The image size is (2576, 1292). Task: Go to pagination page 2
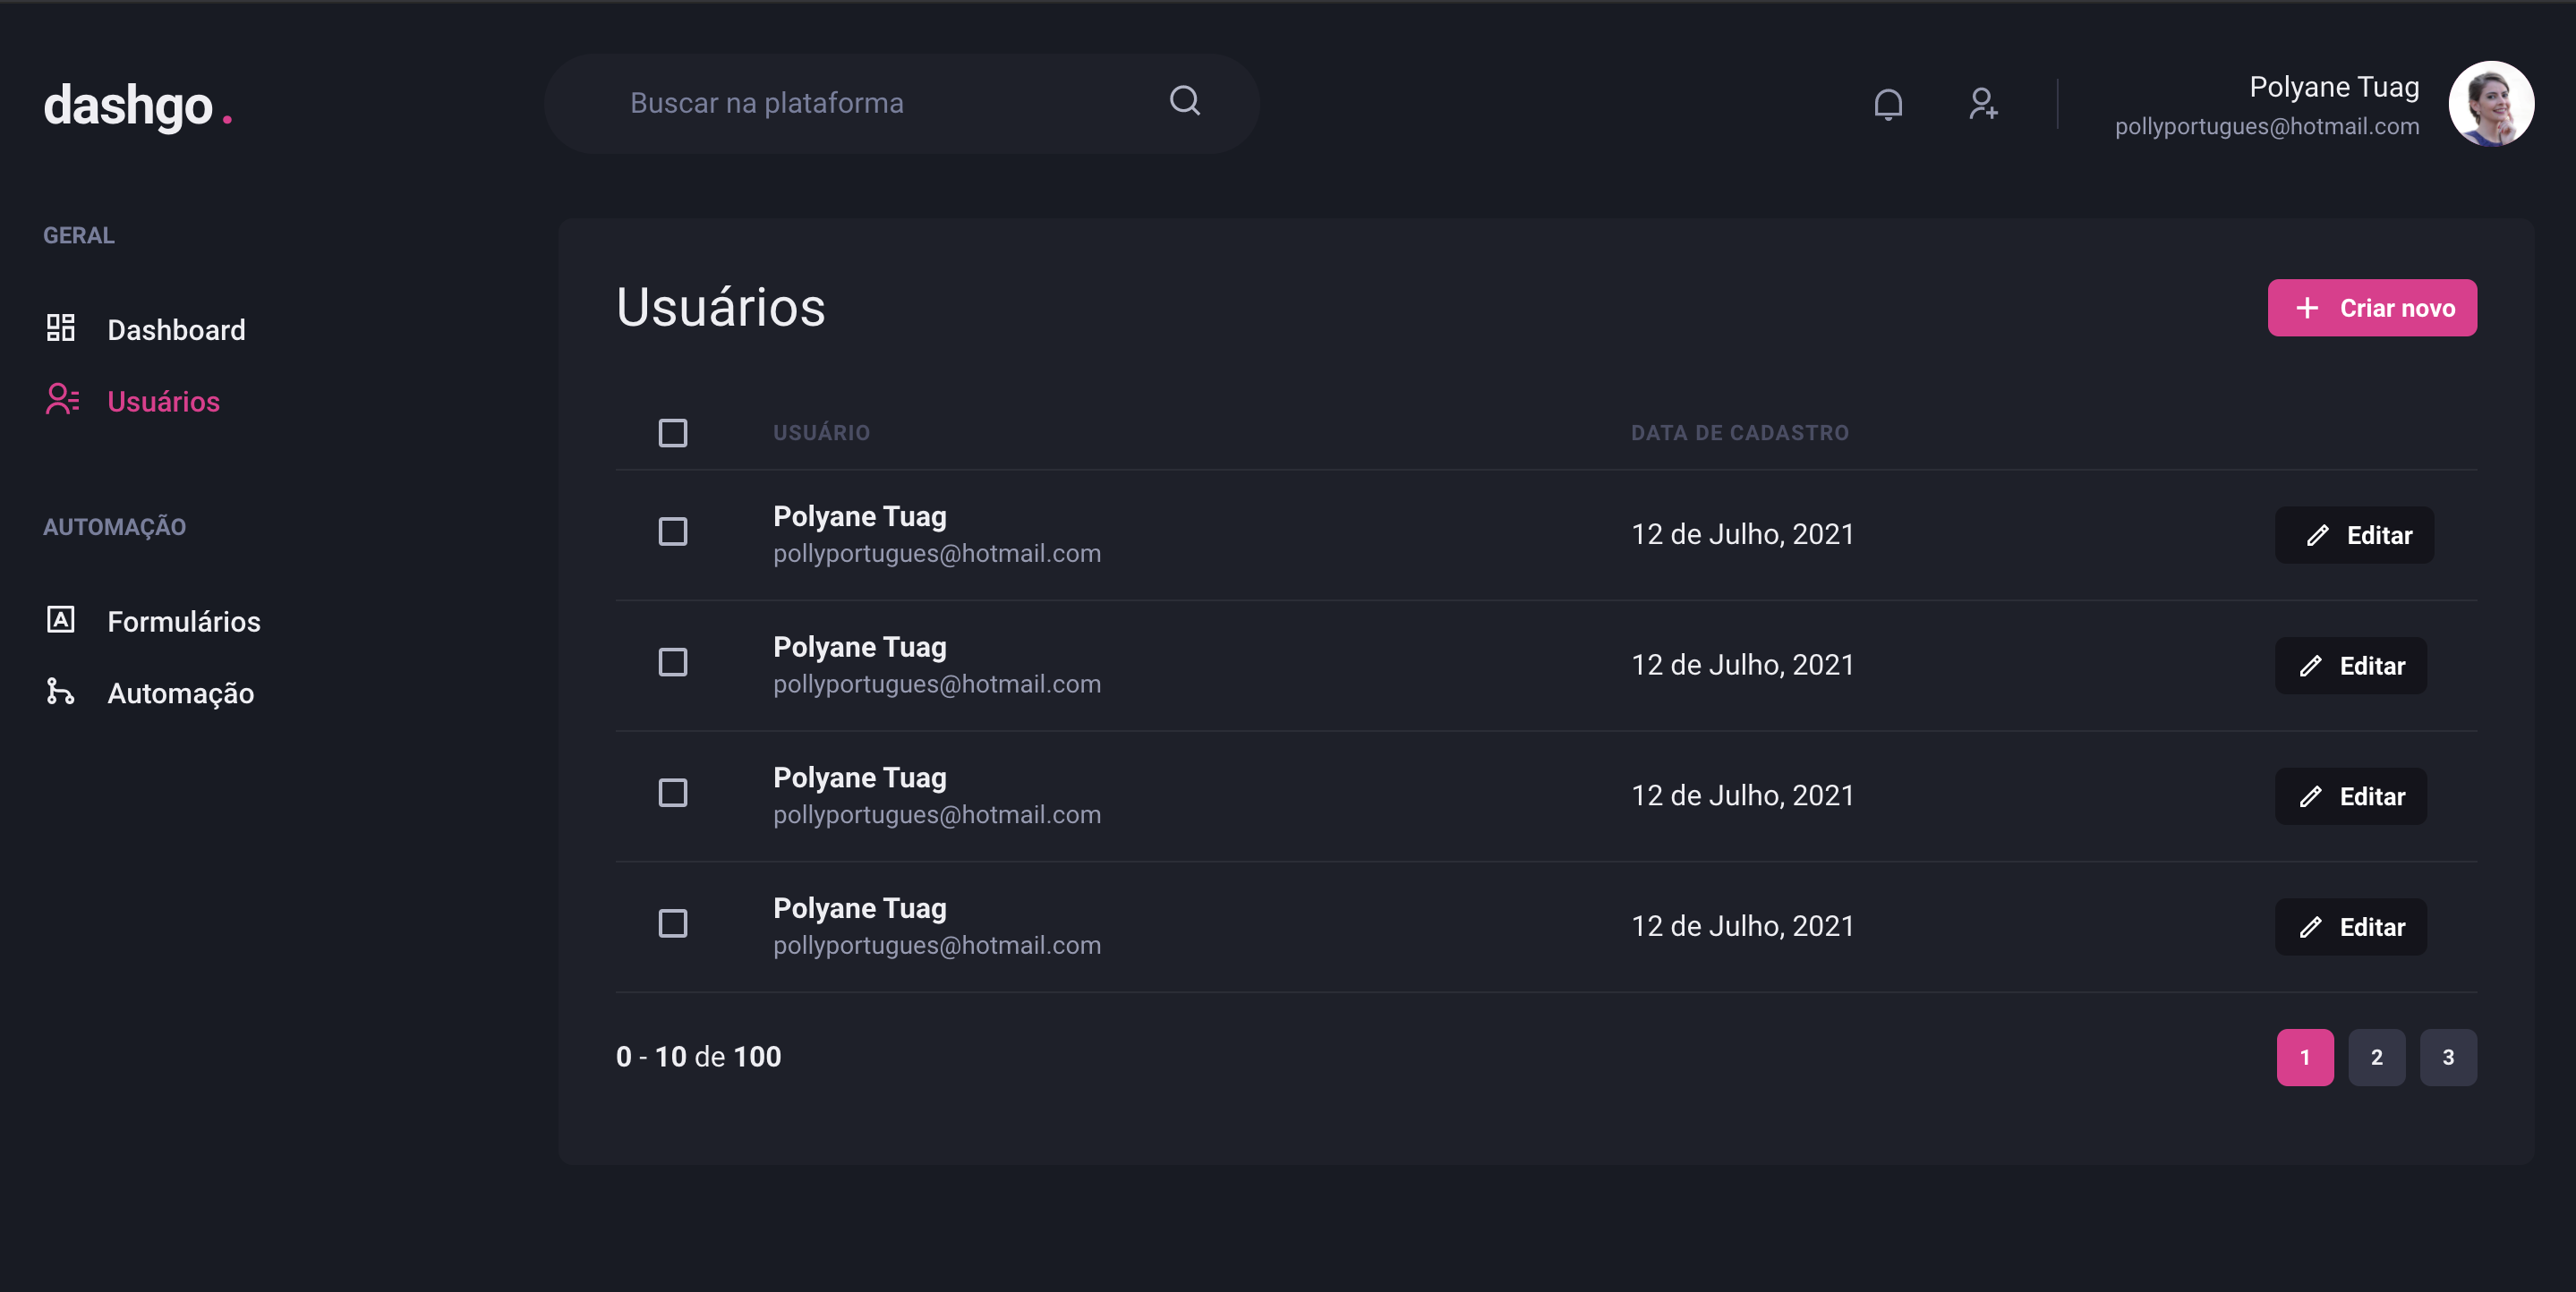[x=2376, y=1057]
